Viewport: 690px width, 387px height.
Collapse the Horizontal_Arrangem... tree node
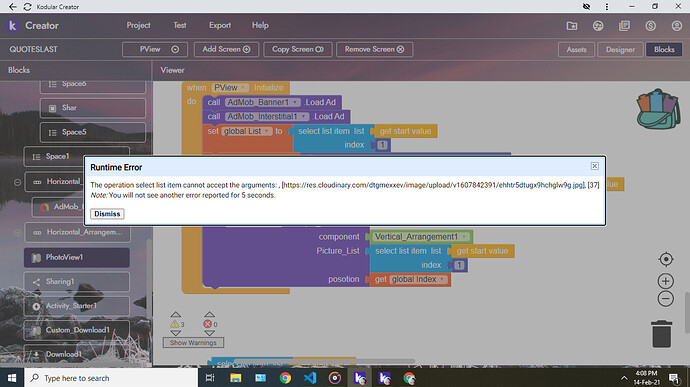pyautogui.click(x=18, y=232)
